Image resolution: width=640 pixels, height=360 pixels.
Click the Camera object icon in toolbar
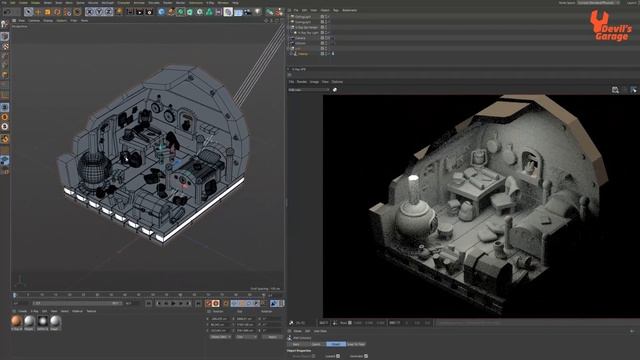tap(248, 12)
